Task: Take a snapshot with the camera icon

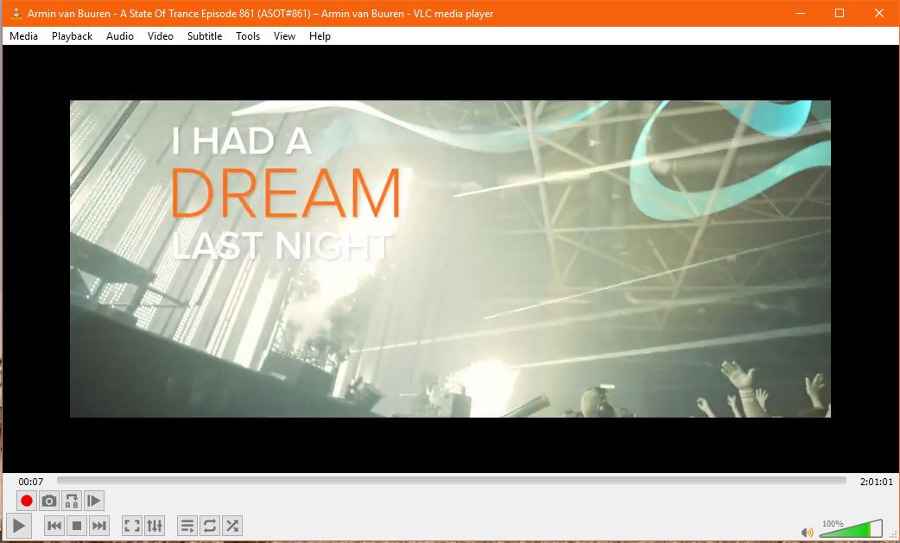Action: (49, 501)
